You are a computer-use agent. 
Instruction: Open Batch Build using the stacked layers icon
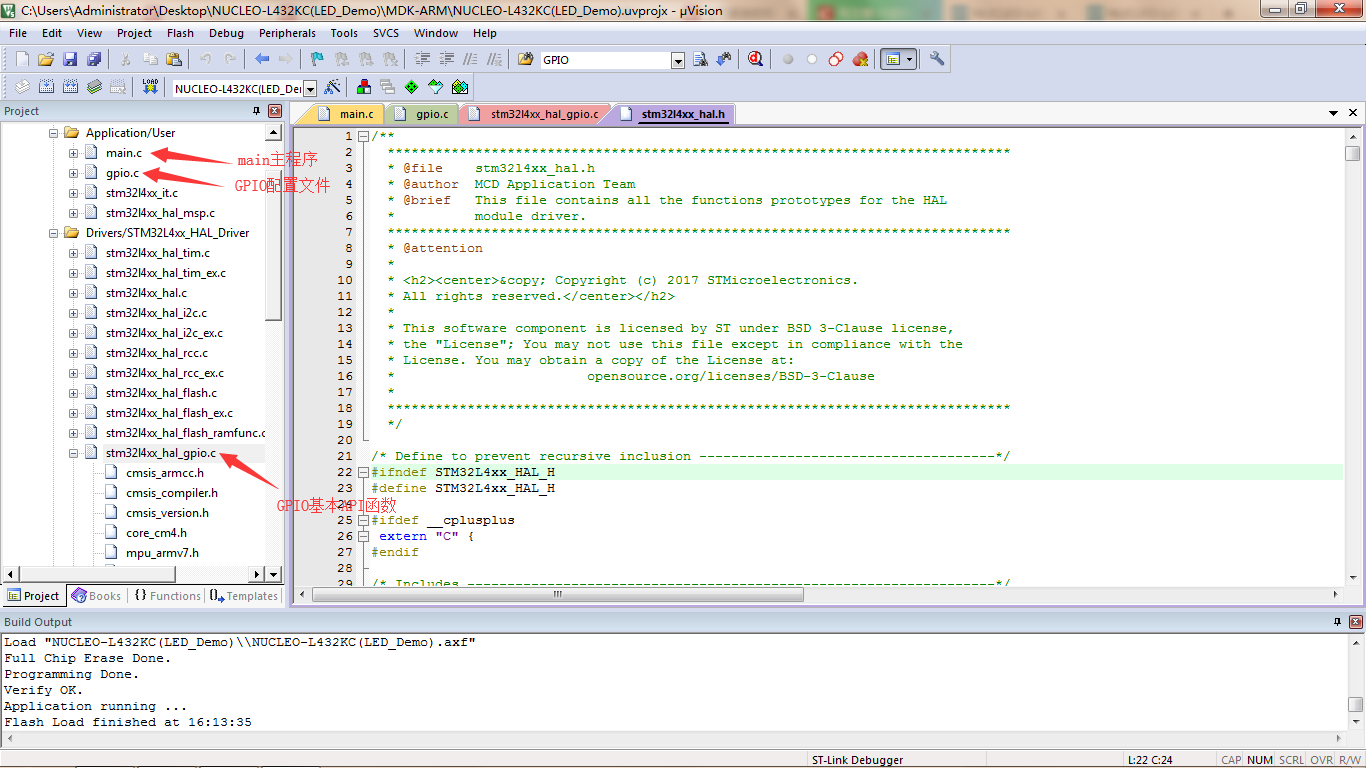tap(94, 87)
